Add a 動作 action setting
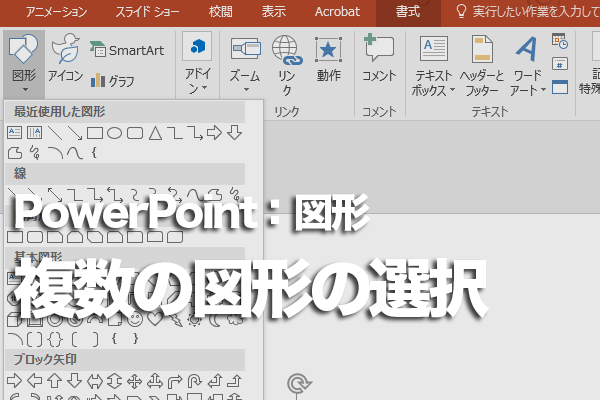 pyautogui.click(x=328, y=59)
